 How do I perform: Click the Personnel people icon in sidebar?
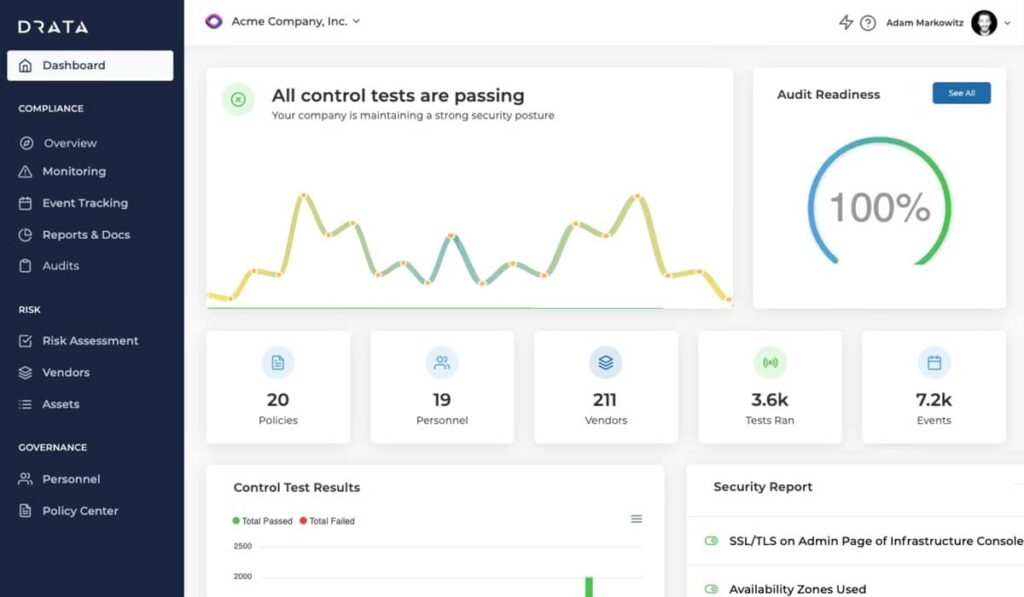point(25,479)
